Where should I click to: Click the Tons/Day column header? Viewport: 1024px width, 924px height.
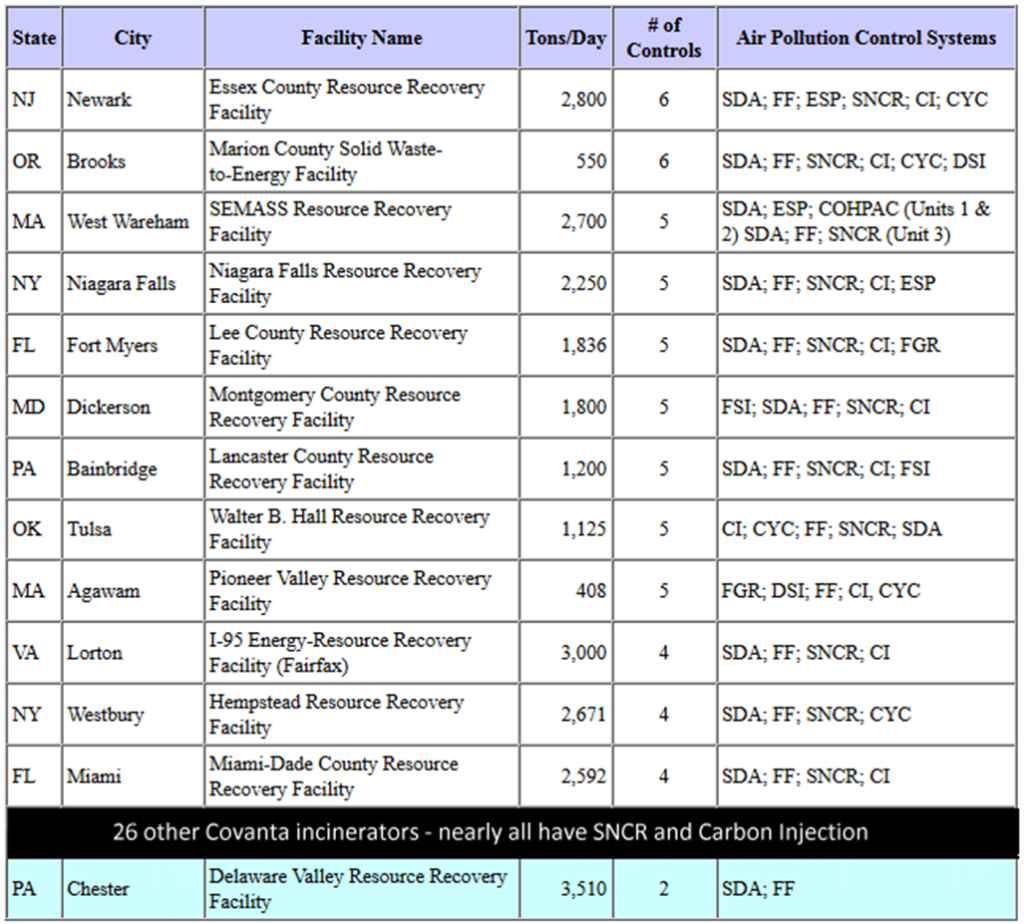point(566,38)
